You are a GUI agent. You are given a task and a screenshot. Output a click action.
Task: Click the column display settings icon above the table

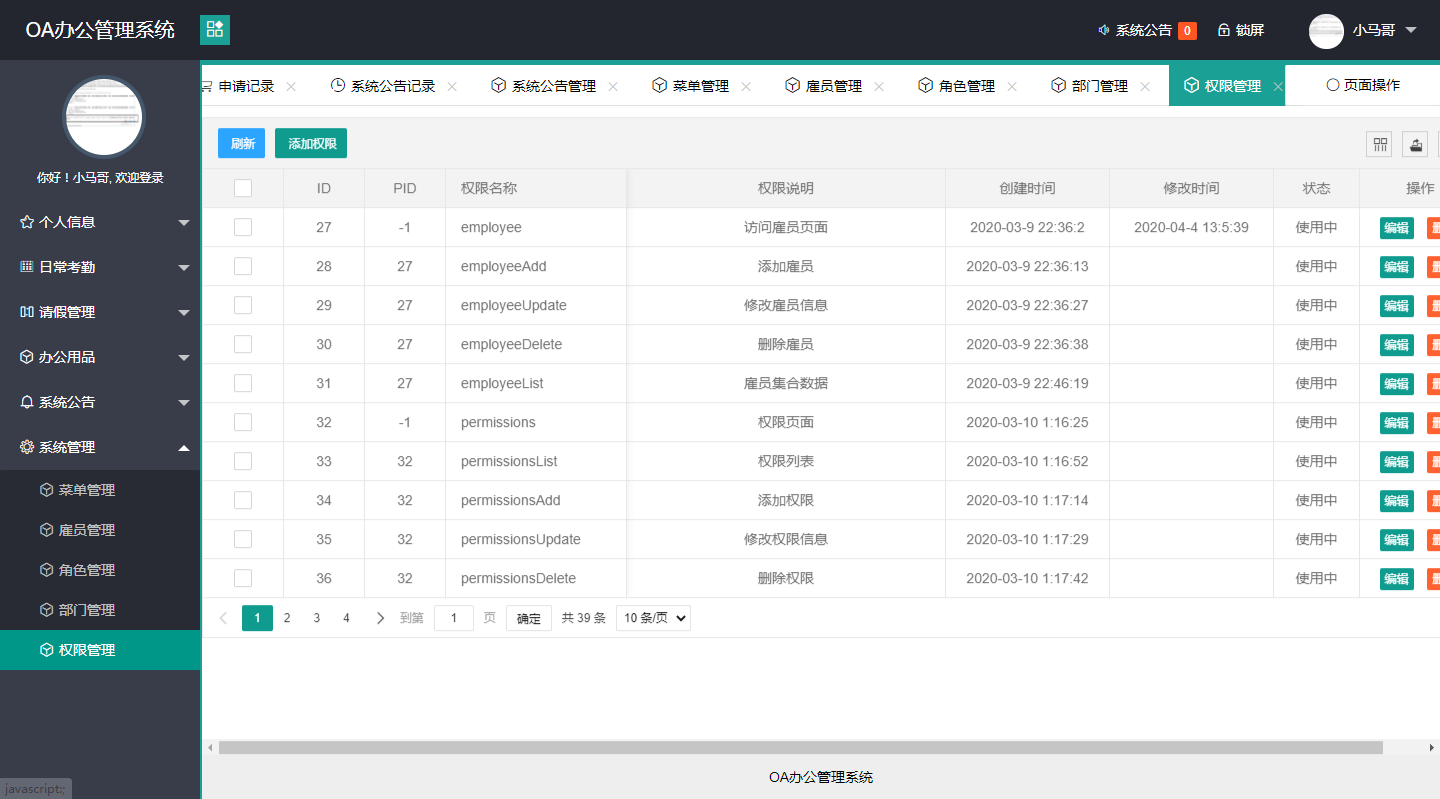(x=1379, y=144)
